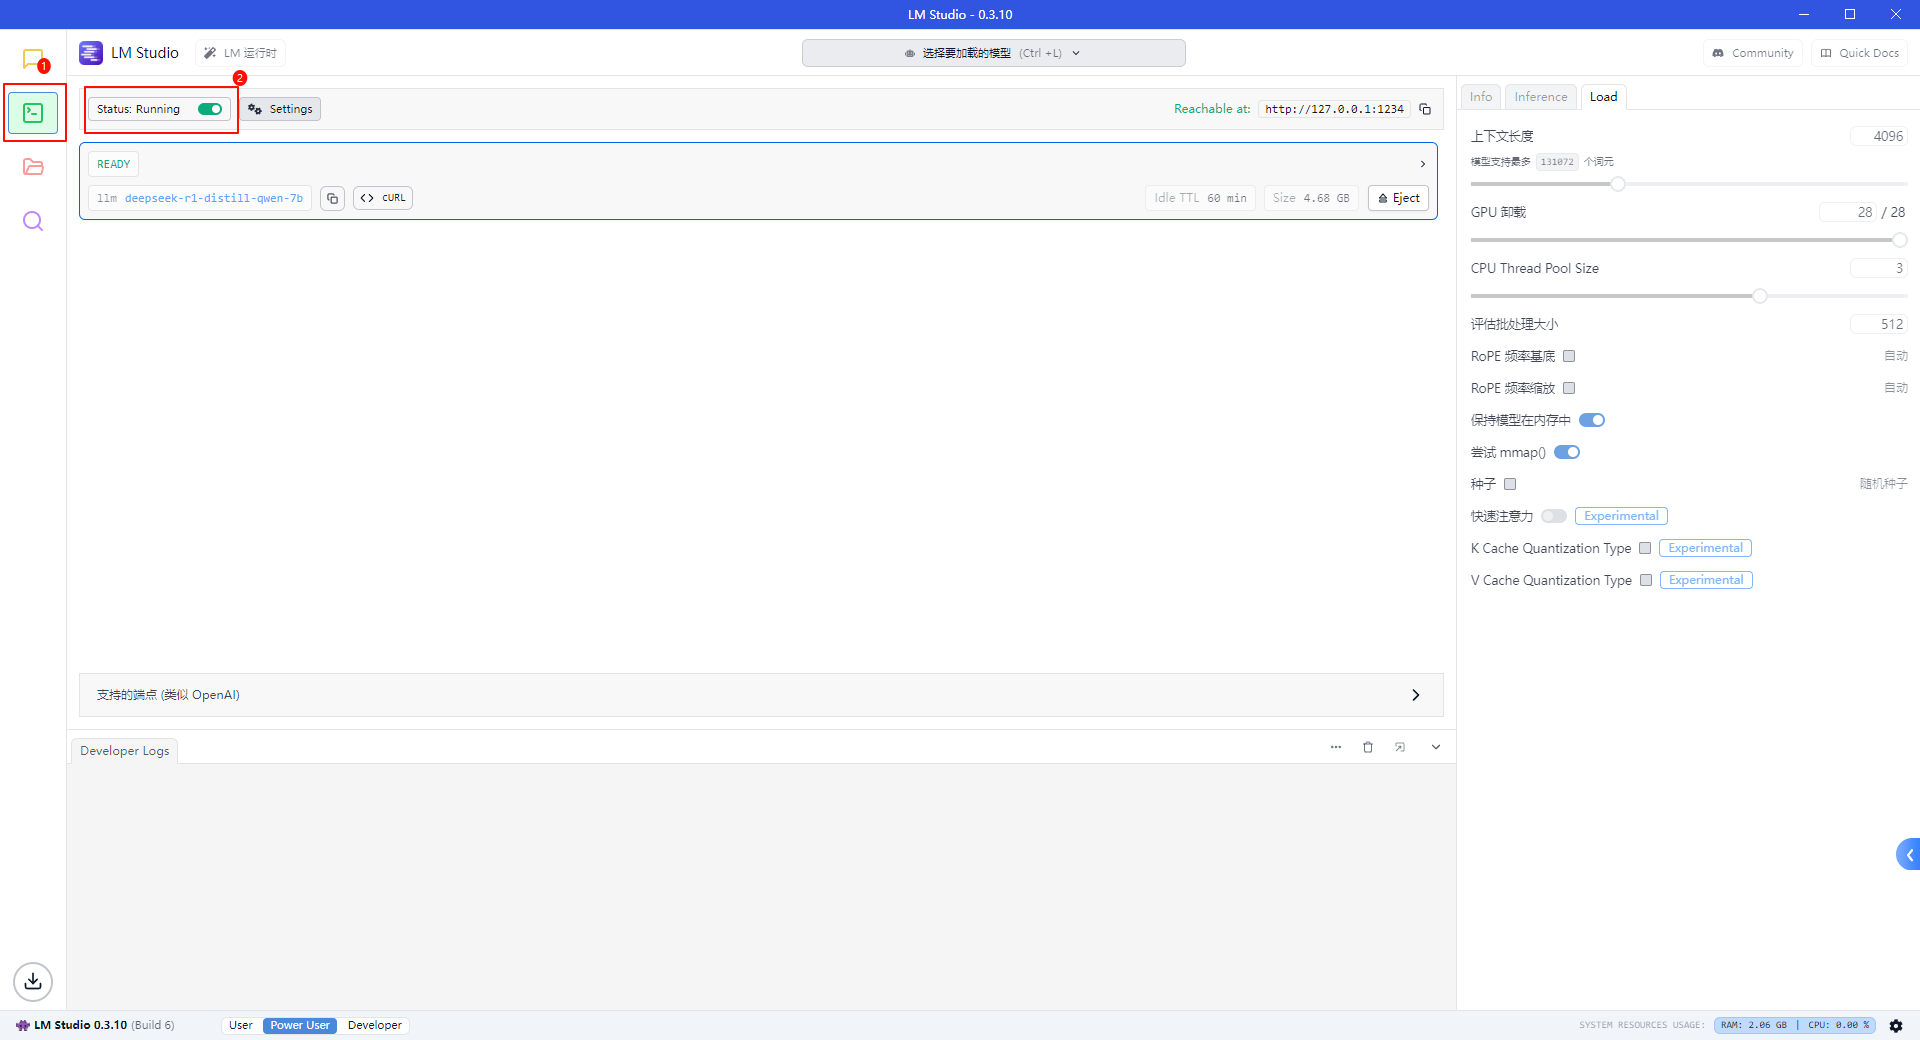This screenshot has height=1040, width=1920.
Task: Open server Settings button
Action: point(281,109)
